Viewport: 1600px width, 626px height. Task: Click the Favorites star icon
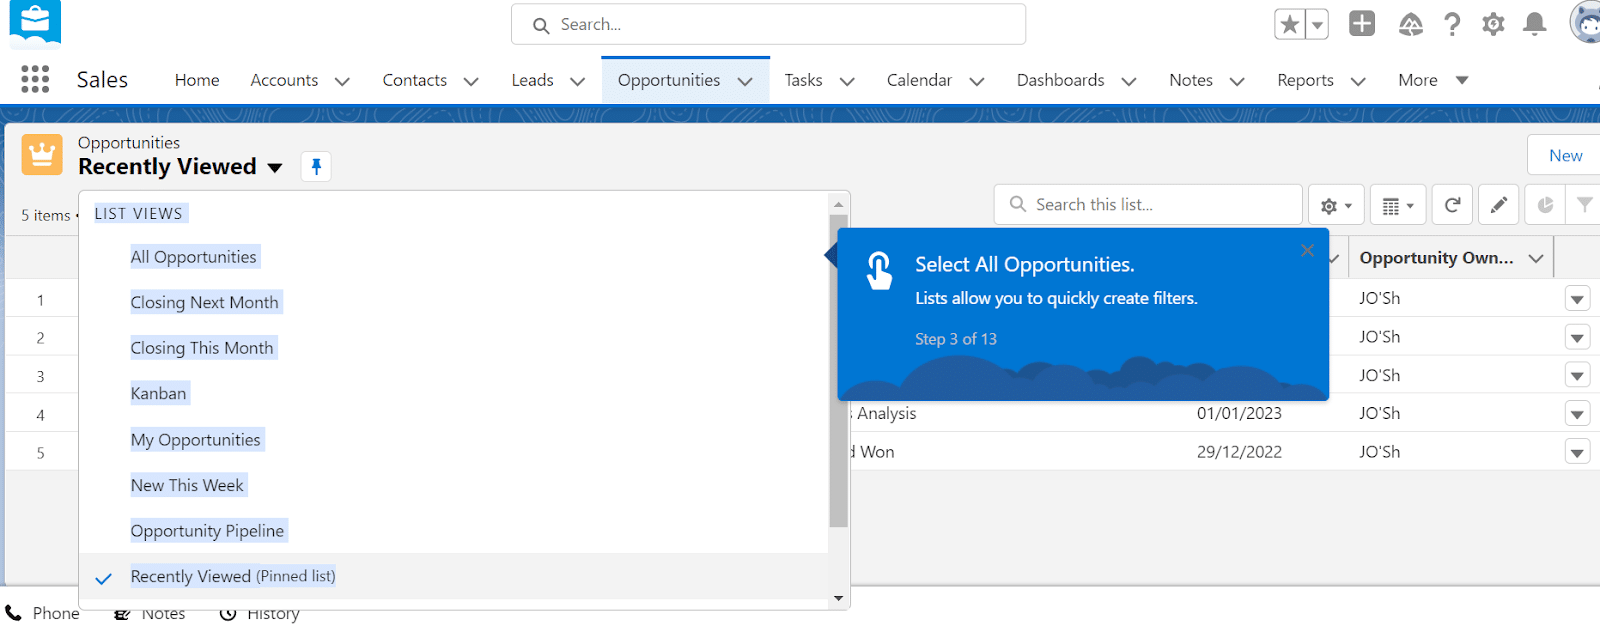tap(1290, 24)
